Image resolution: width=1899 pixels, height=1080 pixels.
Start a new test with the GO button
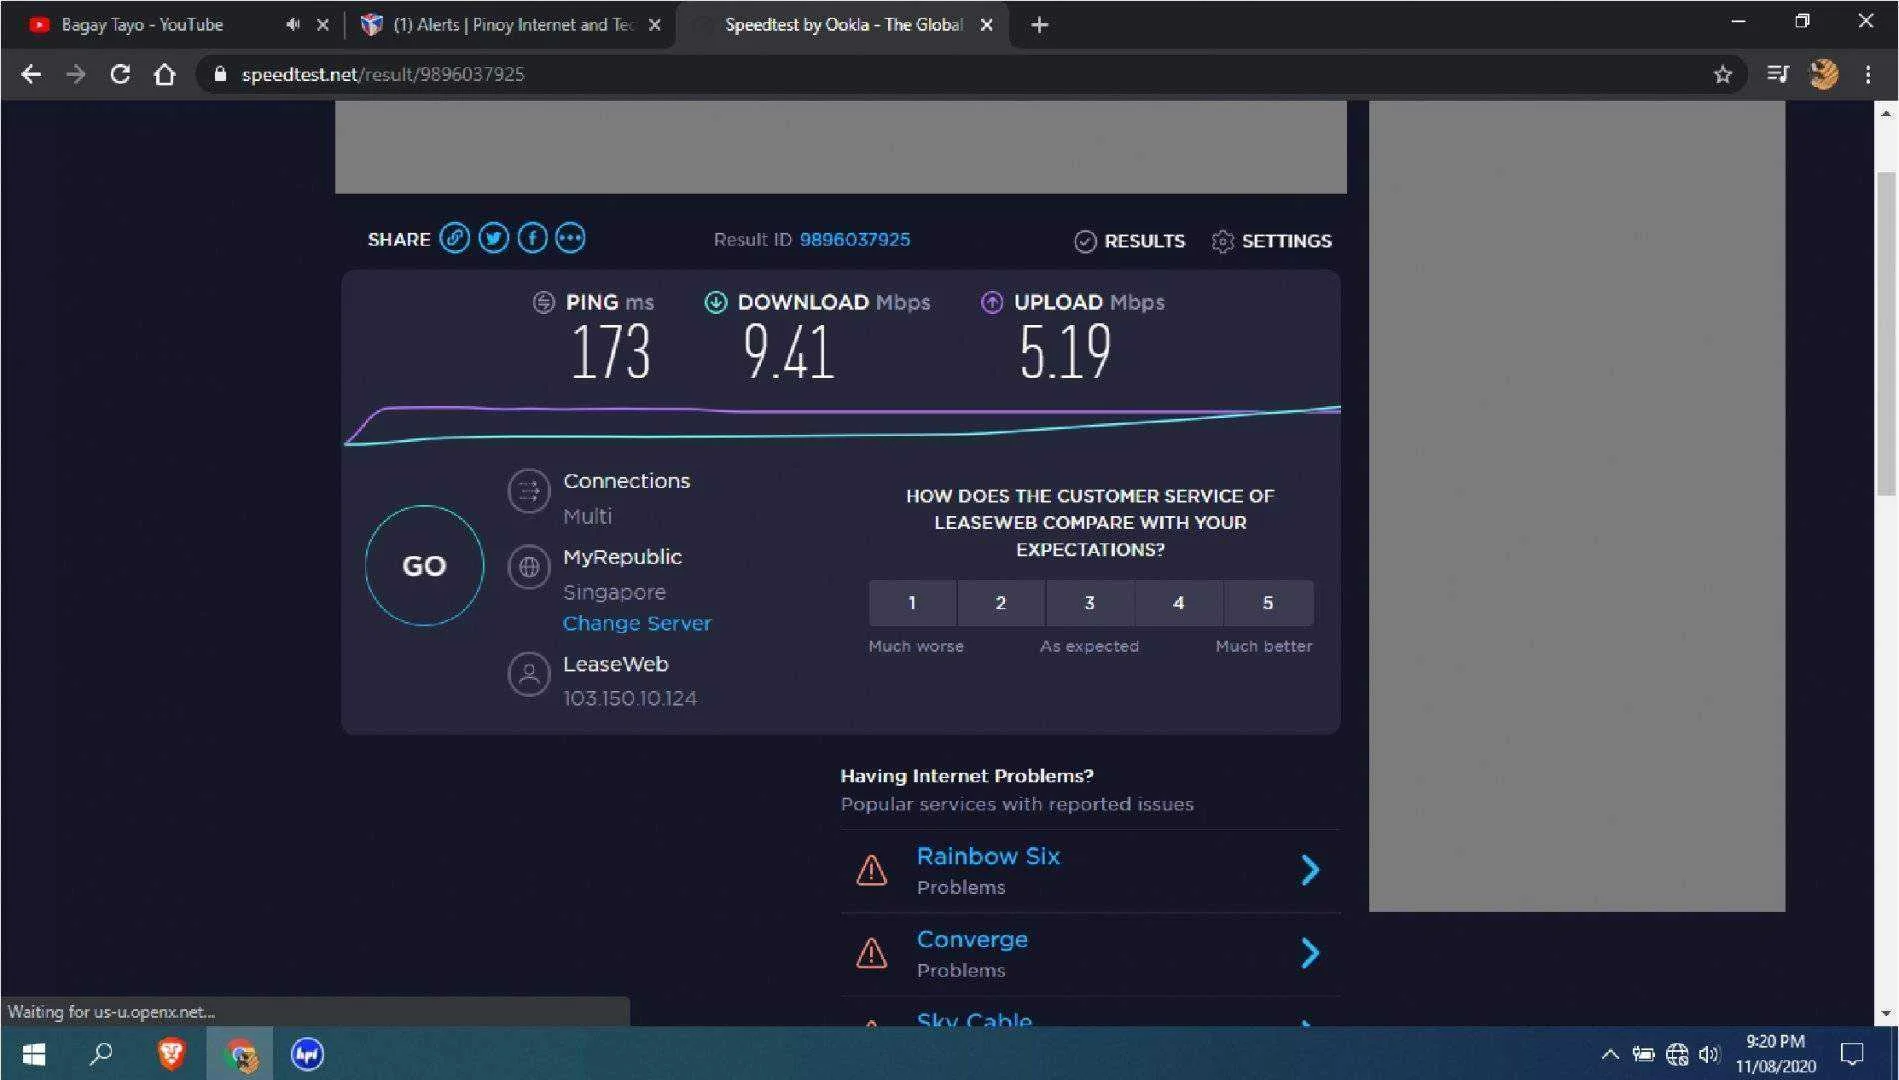[x=424, y=566]
